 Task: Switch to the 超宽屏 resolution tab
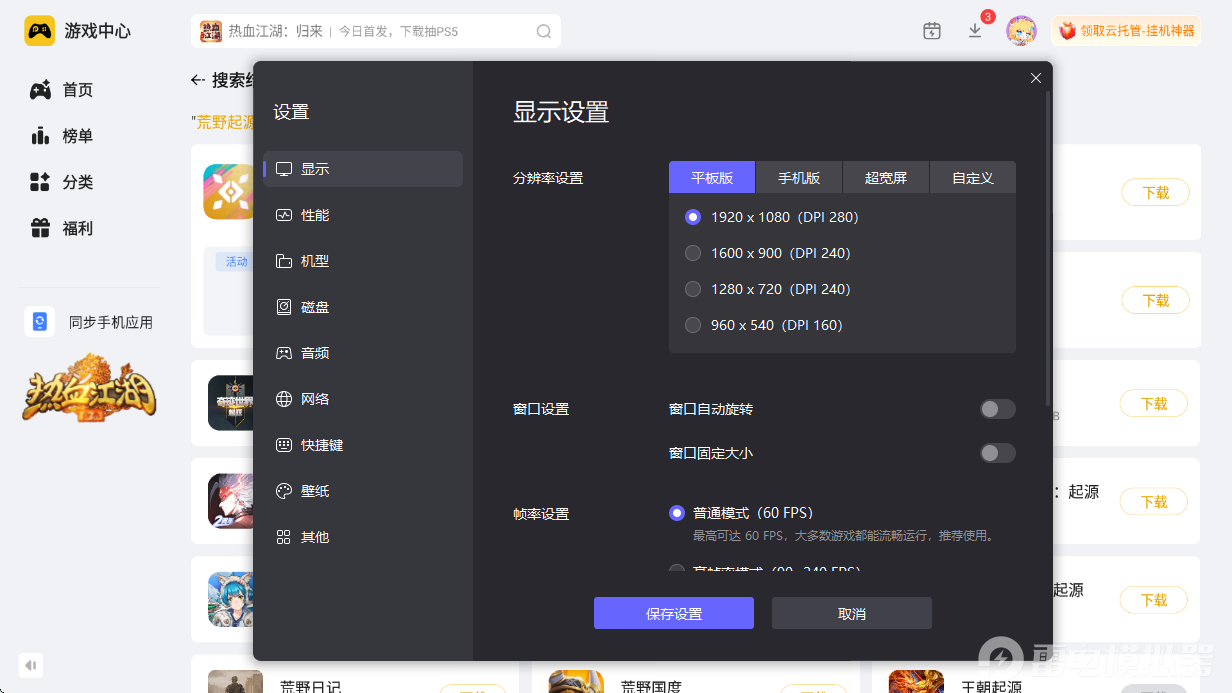coord(886,178)
